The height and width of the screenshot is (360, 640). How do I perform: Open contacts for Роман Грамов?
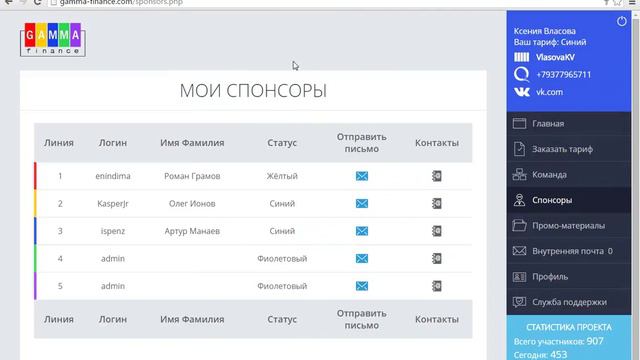click(x=437, y=176)
